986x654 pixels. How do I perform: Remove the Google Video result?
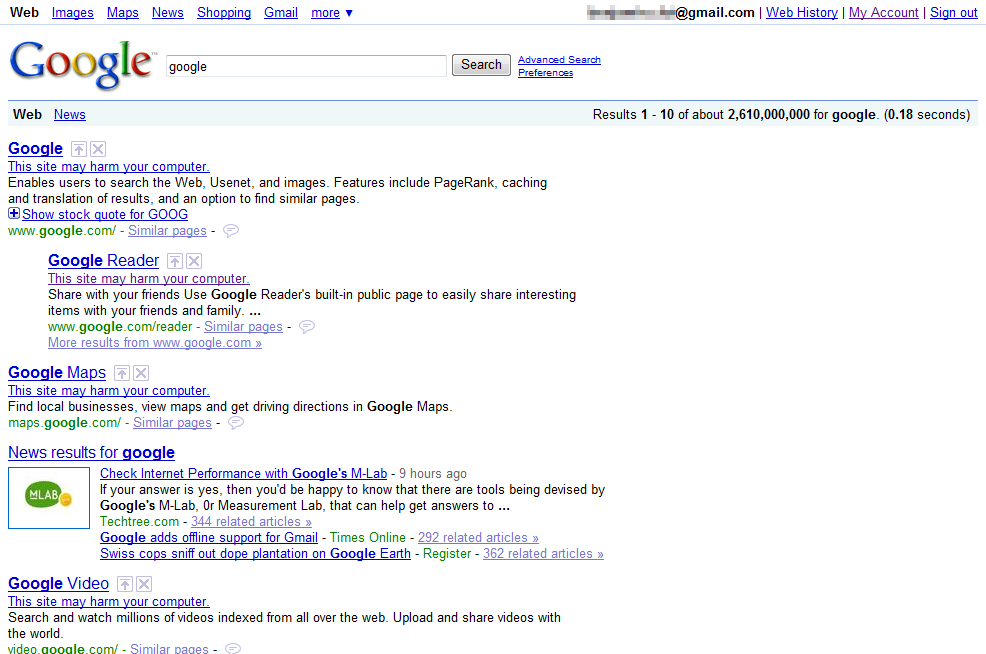click(x=144, y=584)
